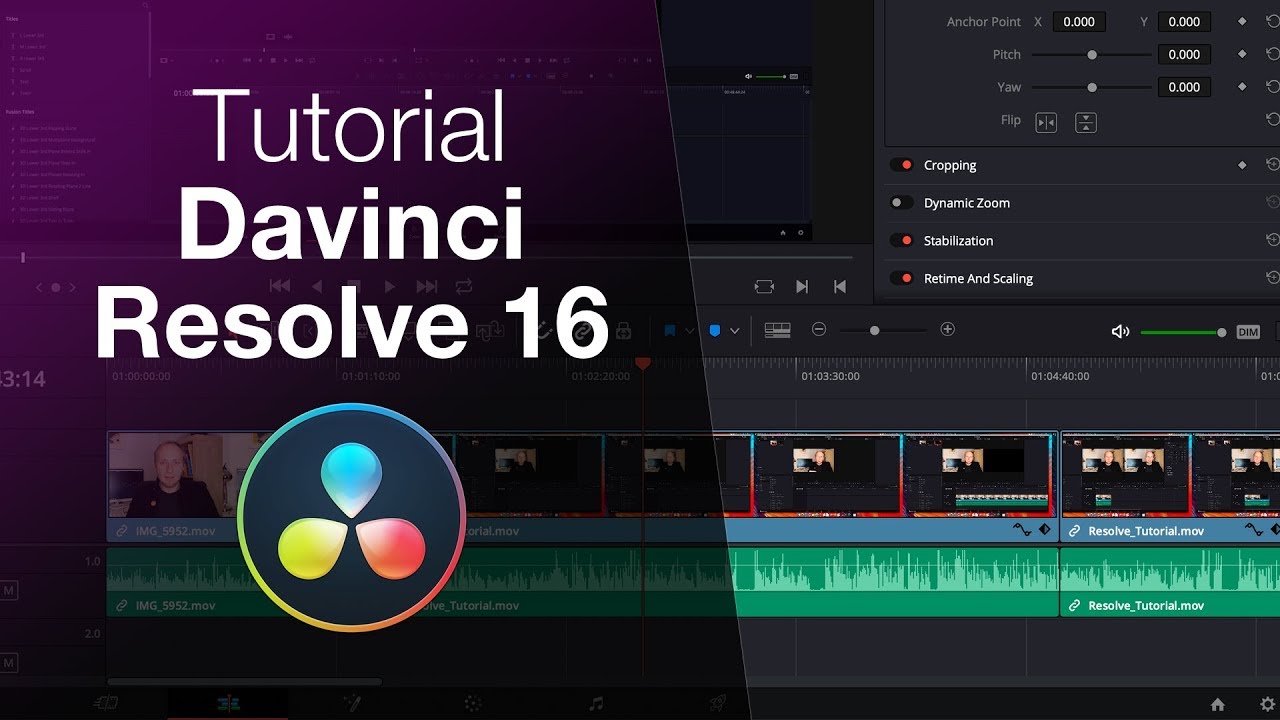Disable the Stabilization toggle
Image resolution: width=1280 pixels, height=720 pixels.
tap(902, 240)
